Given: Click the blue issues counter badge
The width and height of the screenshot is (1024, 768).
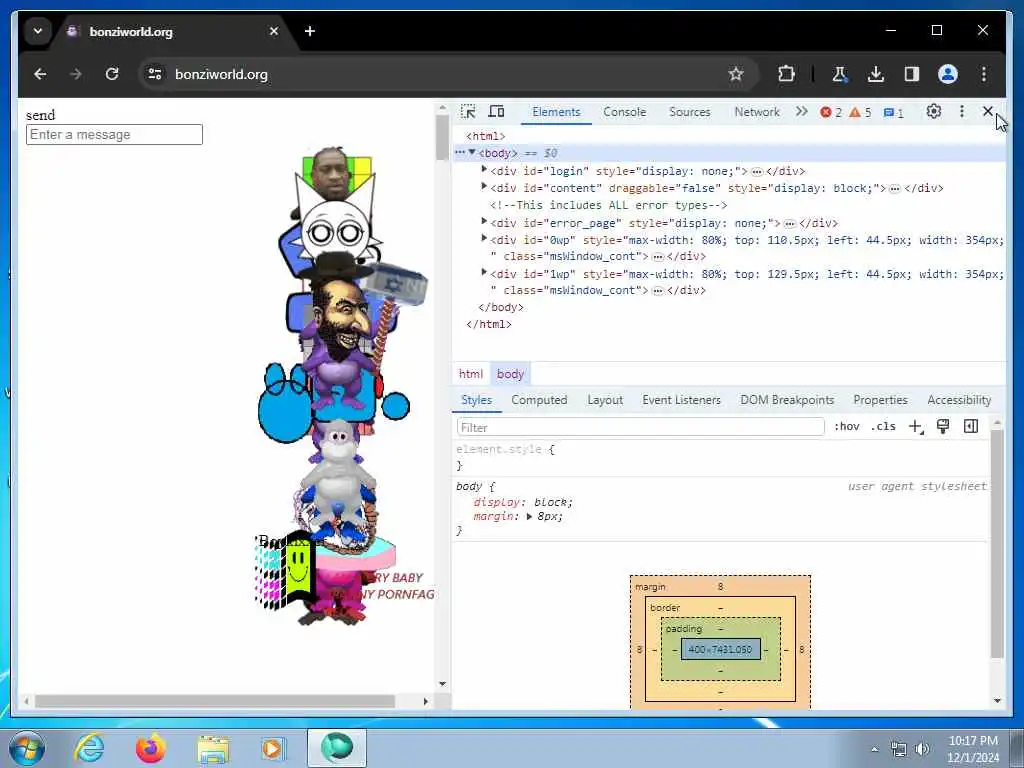Looking at the screenshot, I should tap(893, 113).
